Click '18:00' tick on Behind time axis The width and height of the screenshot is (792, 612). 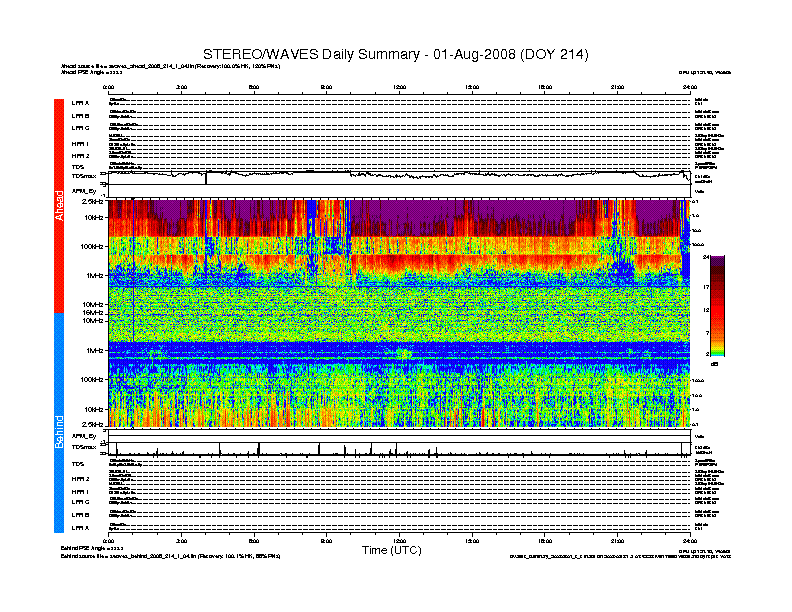pos(544,541)
